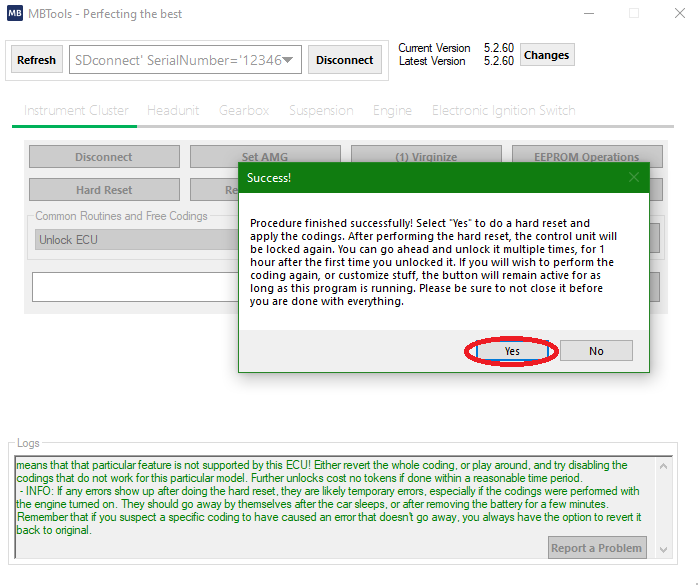Close the Success dialog with X
The height and width of the screenshot is (585, 699).
click(633, 177)
